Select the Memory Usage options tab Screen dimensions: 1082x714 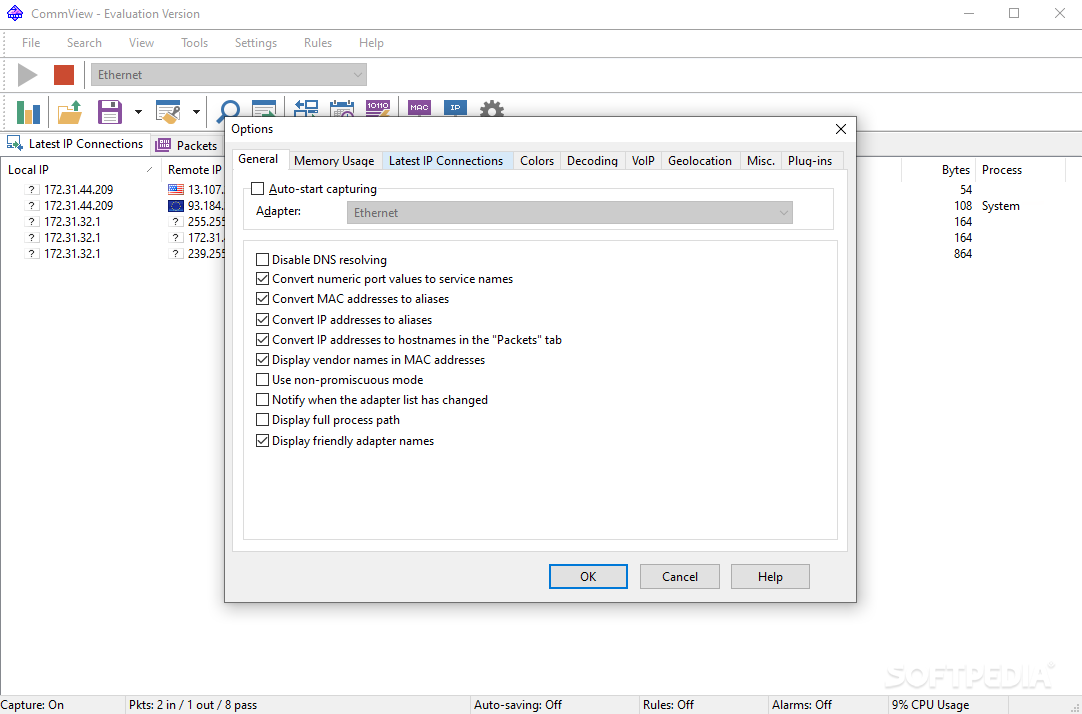335,161
